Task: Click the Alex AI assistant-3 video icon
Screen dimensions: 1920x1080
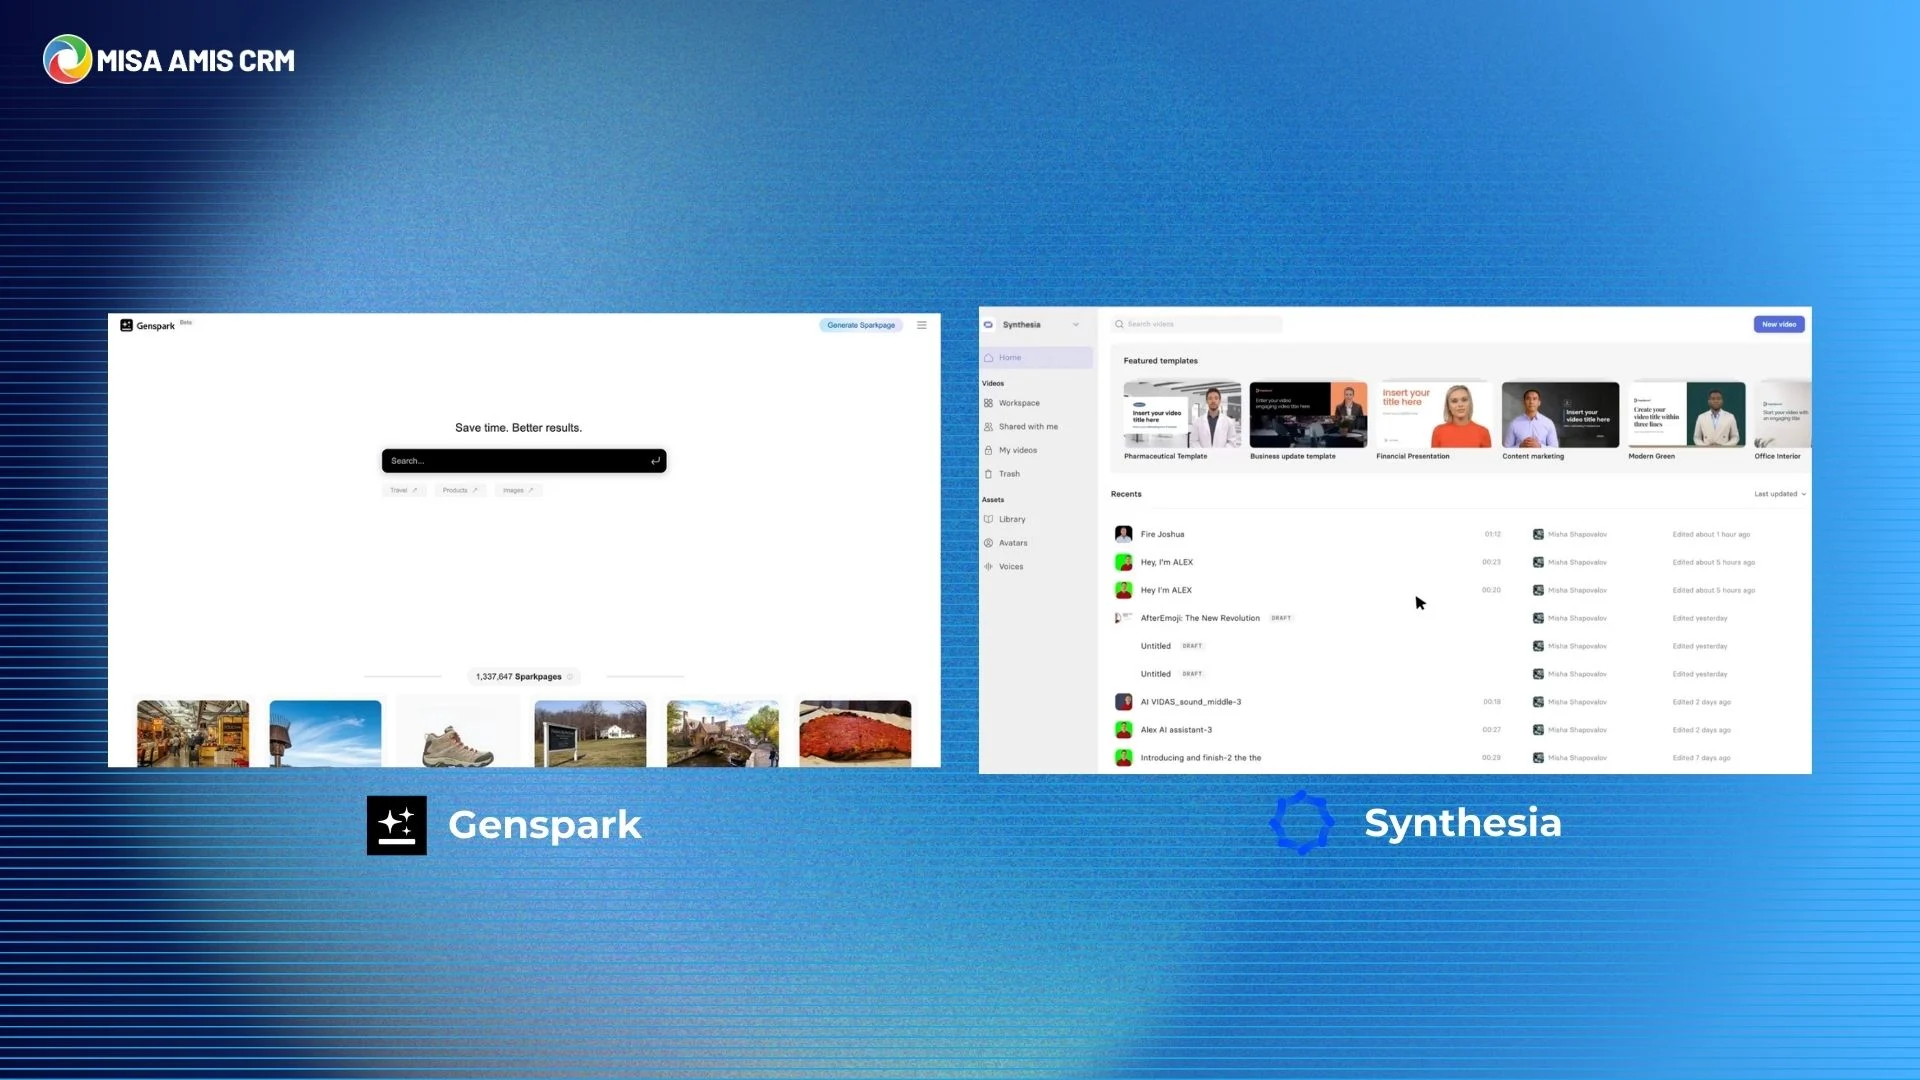Action: coord(1124,730)
